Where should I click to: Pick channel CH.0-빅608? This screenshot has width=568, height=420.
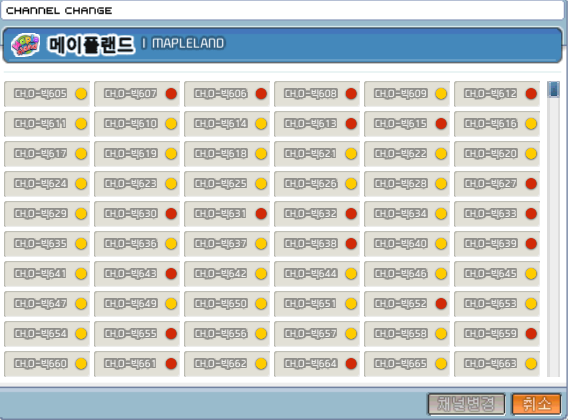point(317,94)
